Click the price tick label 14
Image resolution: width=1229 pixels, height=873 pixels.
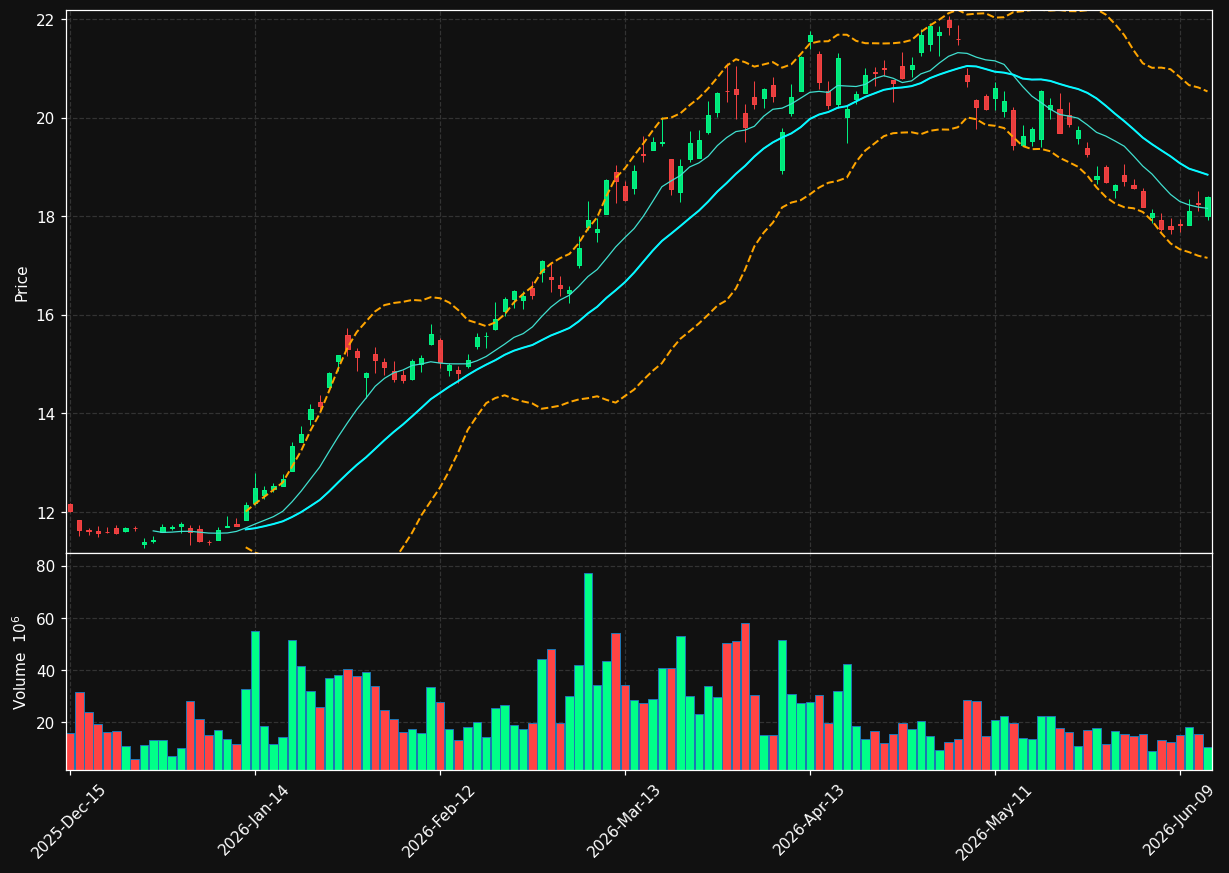(46, 414)
